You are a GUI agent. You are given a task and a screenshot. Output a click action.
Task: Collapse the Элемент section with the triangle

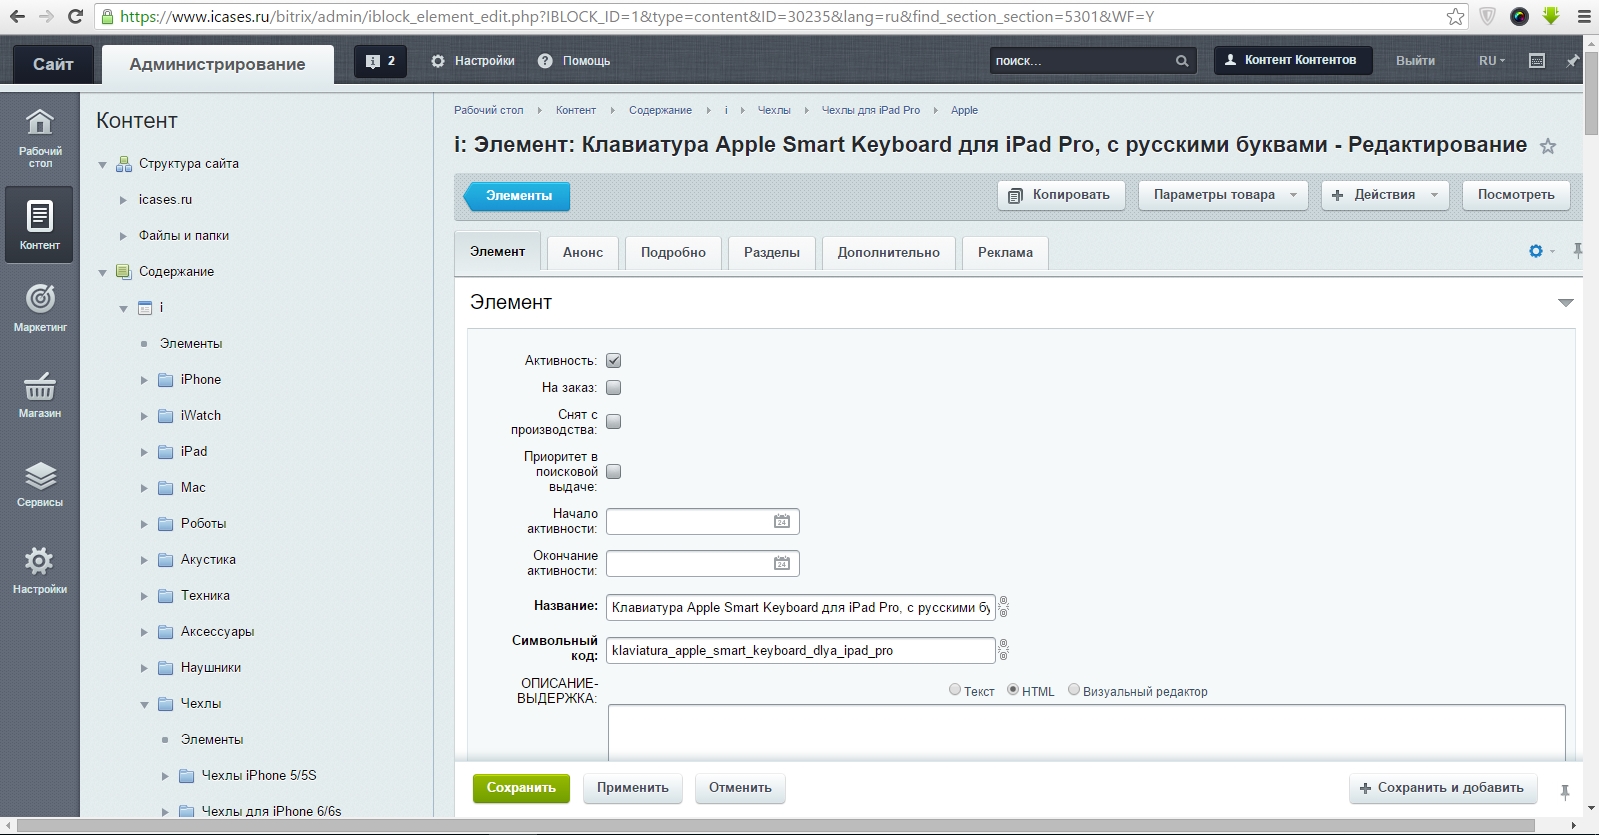[x=1566, y=302]
